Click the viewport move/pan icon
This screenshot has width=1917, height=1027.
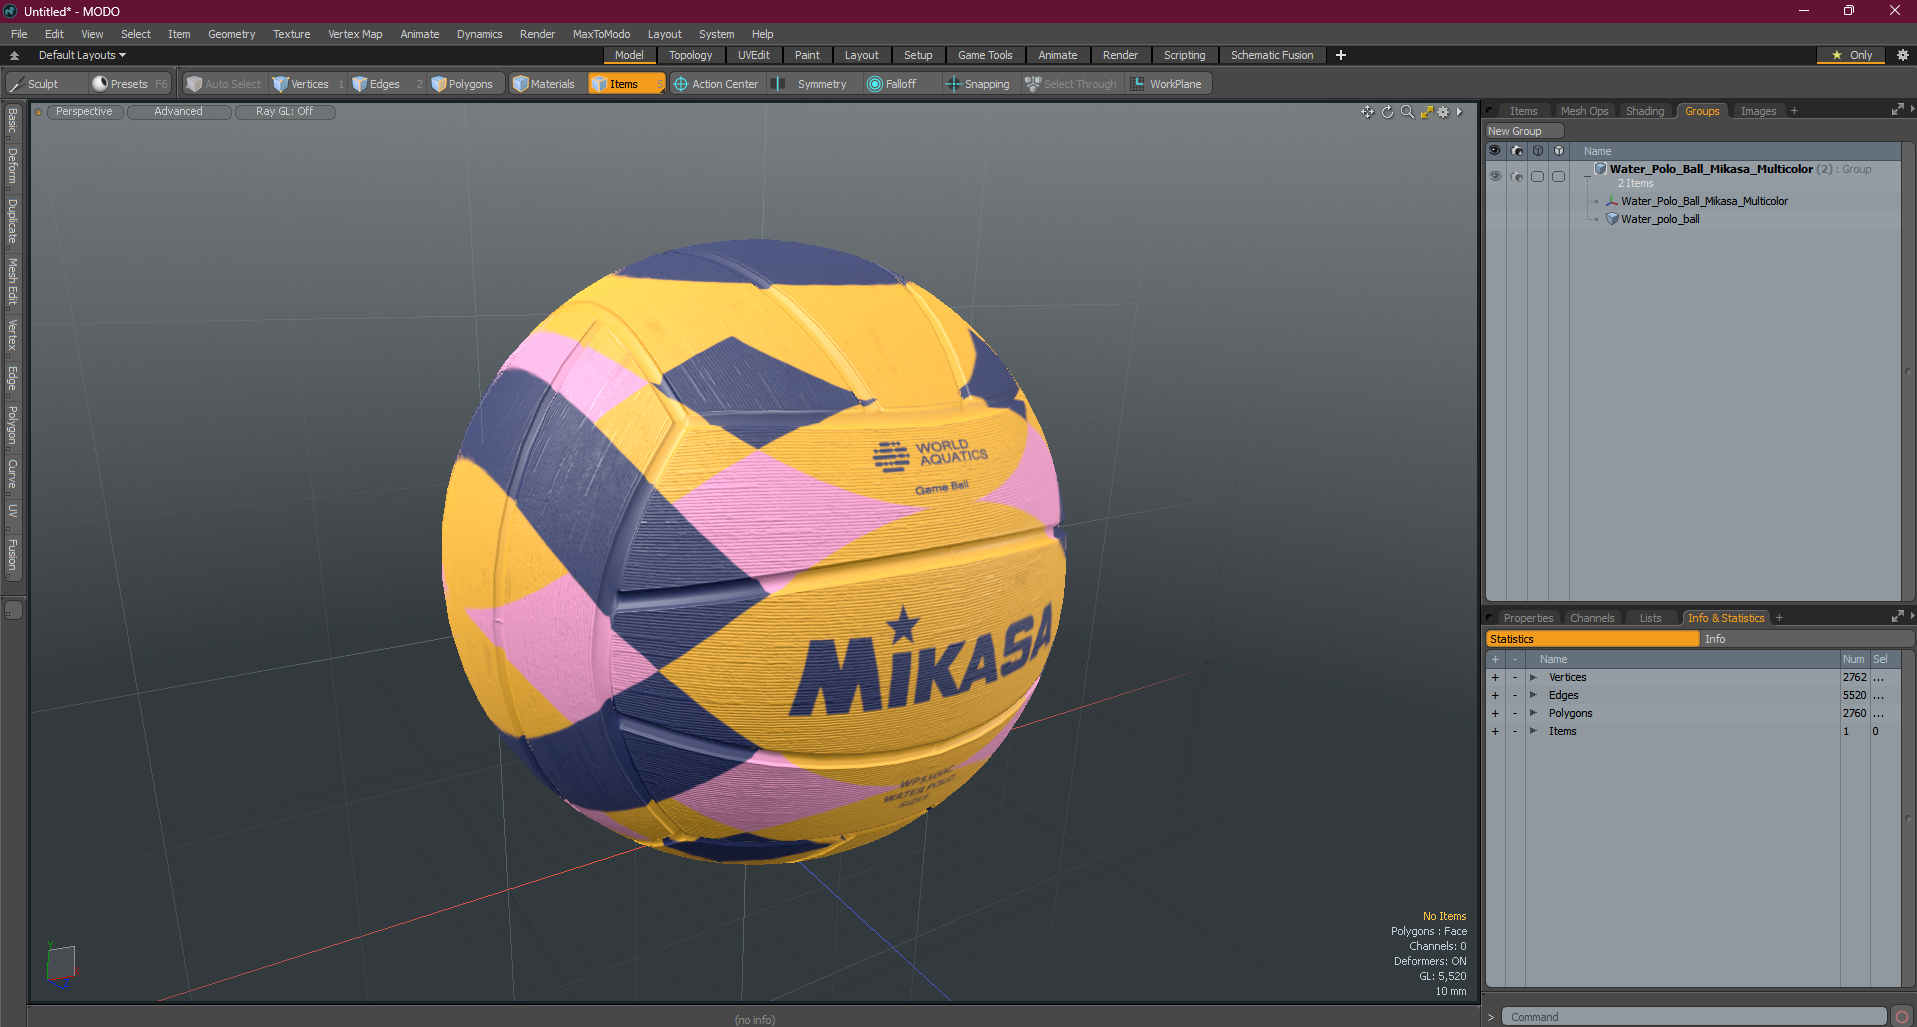point(1367,112)
